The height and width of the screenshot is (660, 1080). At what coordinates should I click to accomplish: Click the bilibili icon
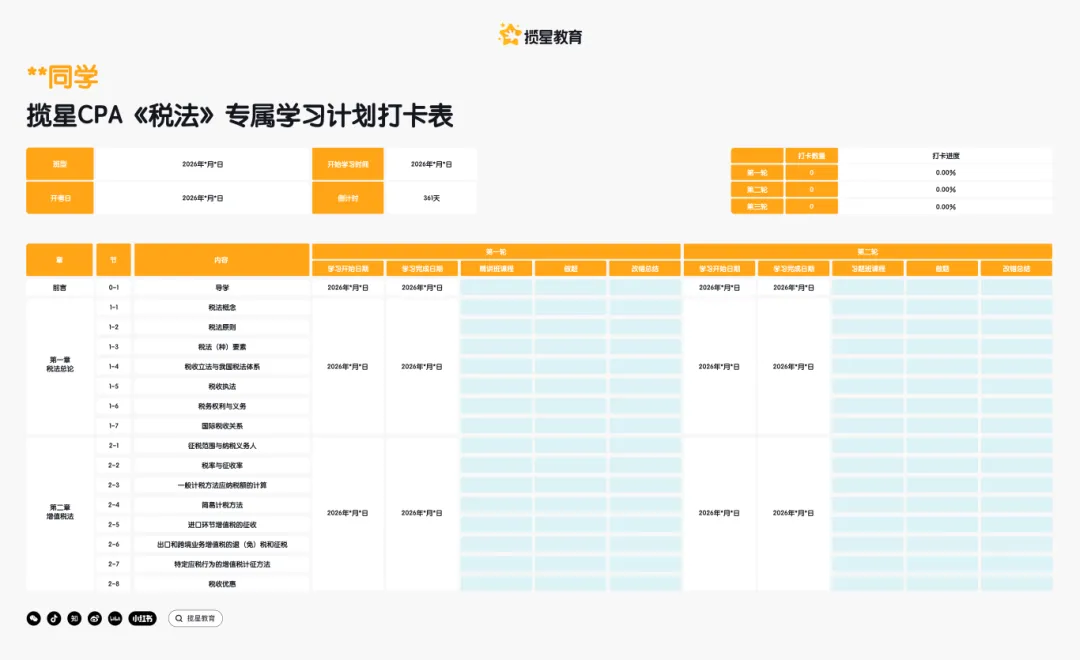tap(115, 619)
